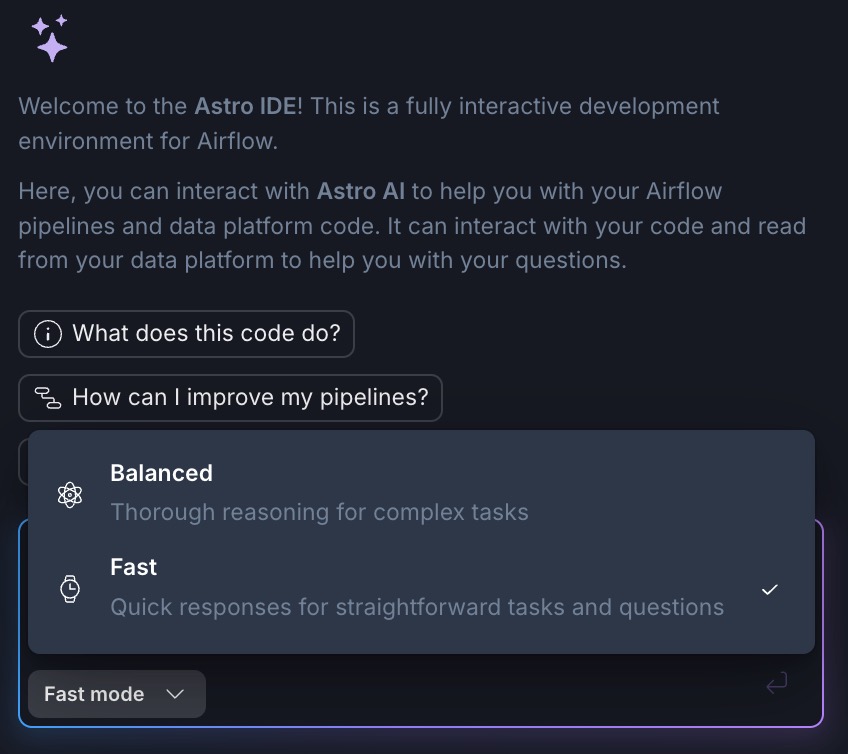Viewport: 848px width, 754px height.
Task: Click the stopwatch icon for Fast mode
Action: (x=70, y=588)
